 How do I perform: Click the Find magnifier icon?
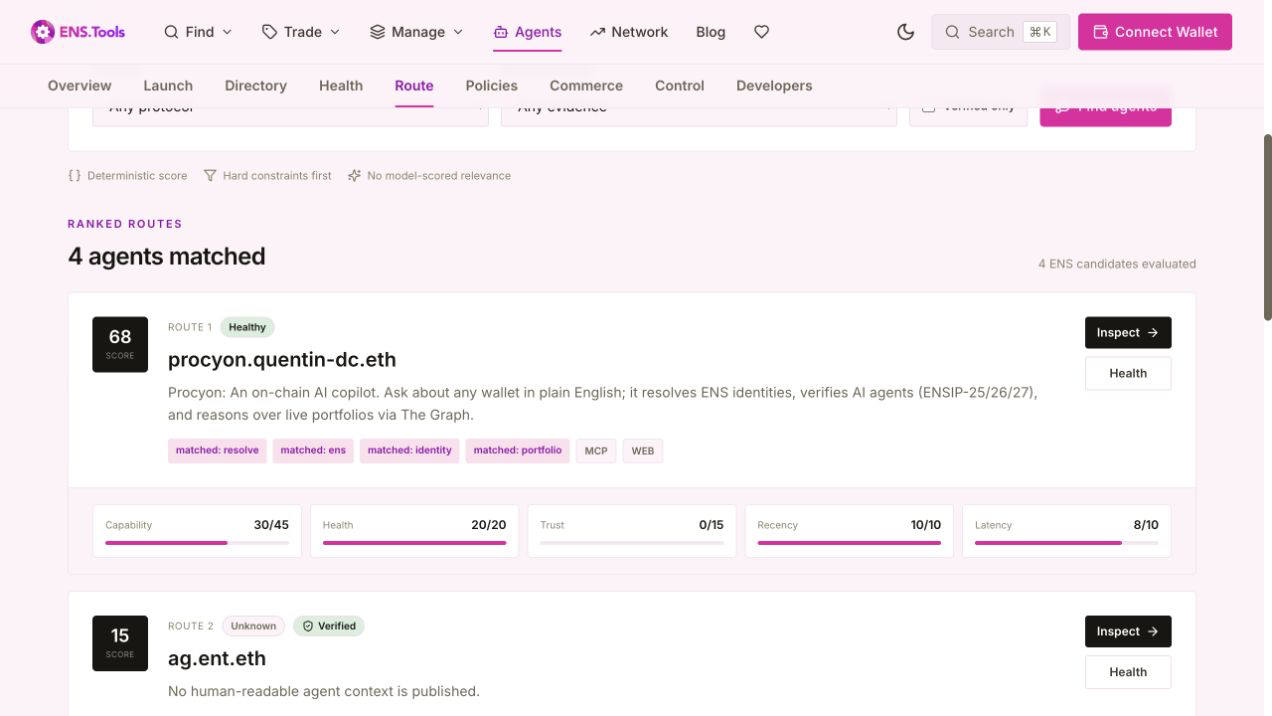coord(172,32)
